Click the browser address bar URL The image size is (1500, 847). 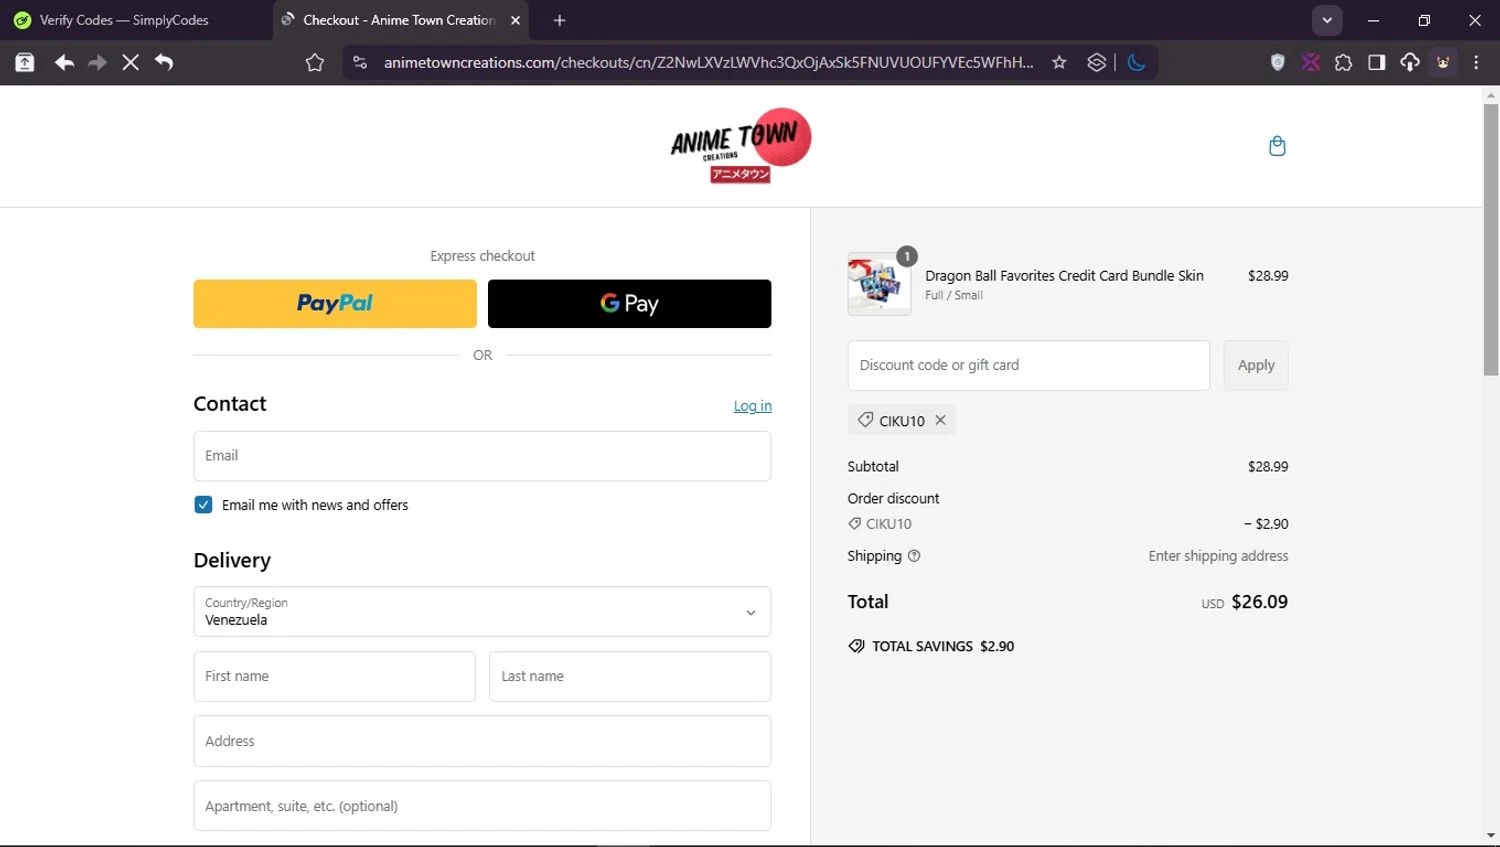click(x=708, y=62)
